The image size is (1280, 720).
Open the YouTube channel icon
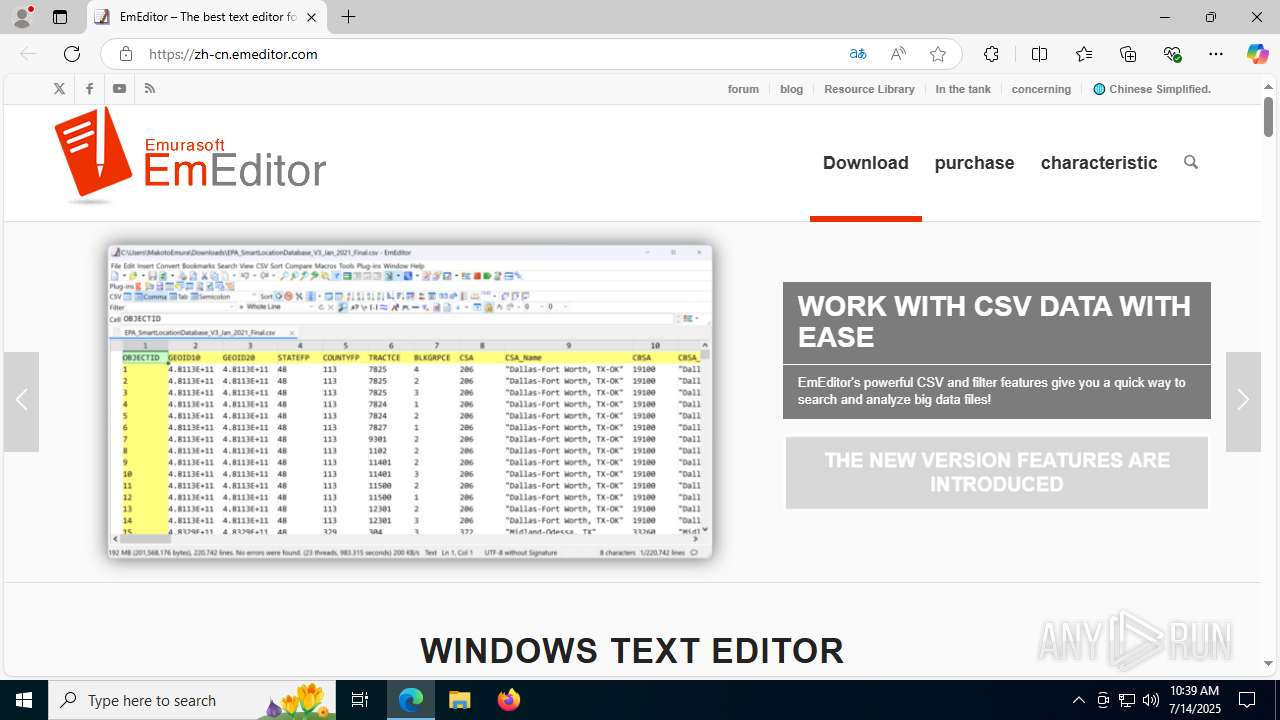tap(119, 89)
